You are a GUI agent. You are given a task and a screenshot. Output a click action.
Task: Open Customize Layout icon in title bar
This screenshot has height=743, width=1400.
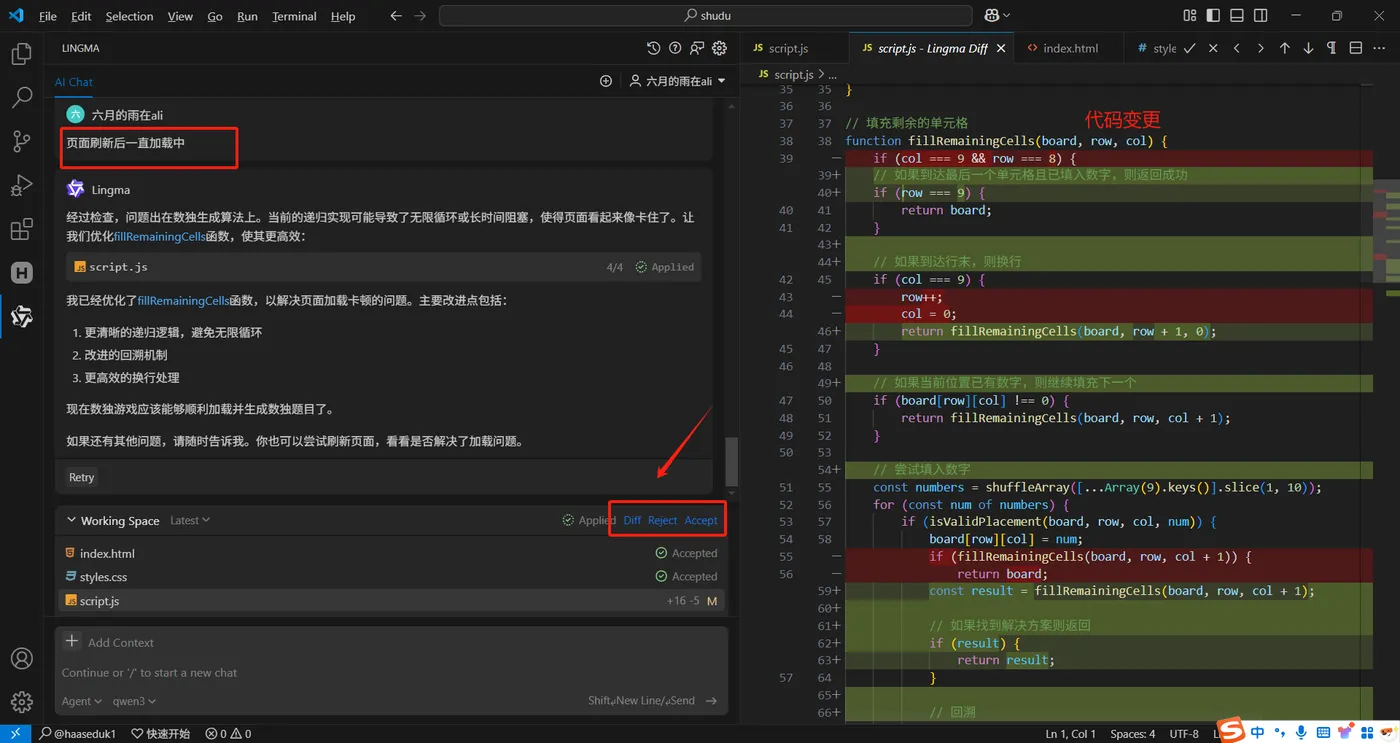[1189, 16]
